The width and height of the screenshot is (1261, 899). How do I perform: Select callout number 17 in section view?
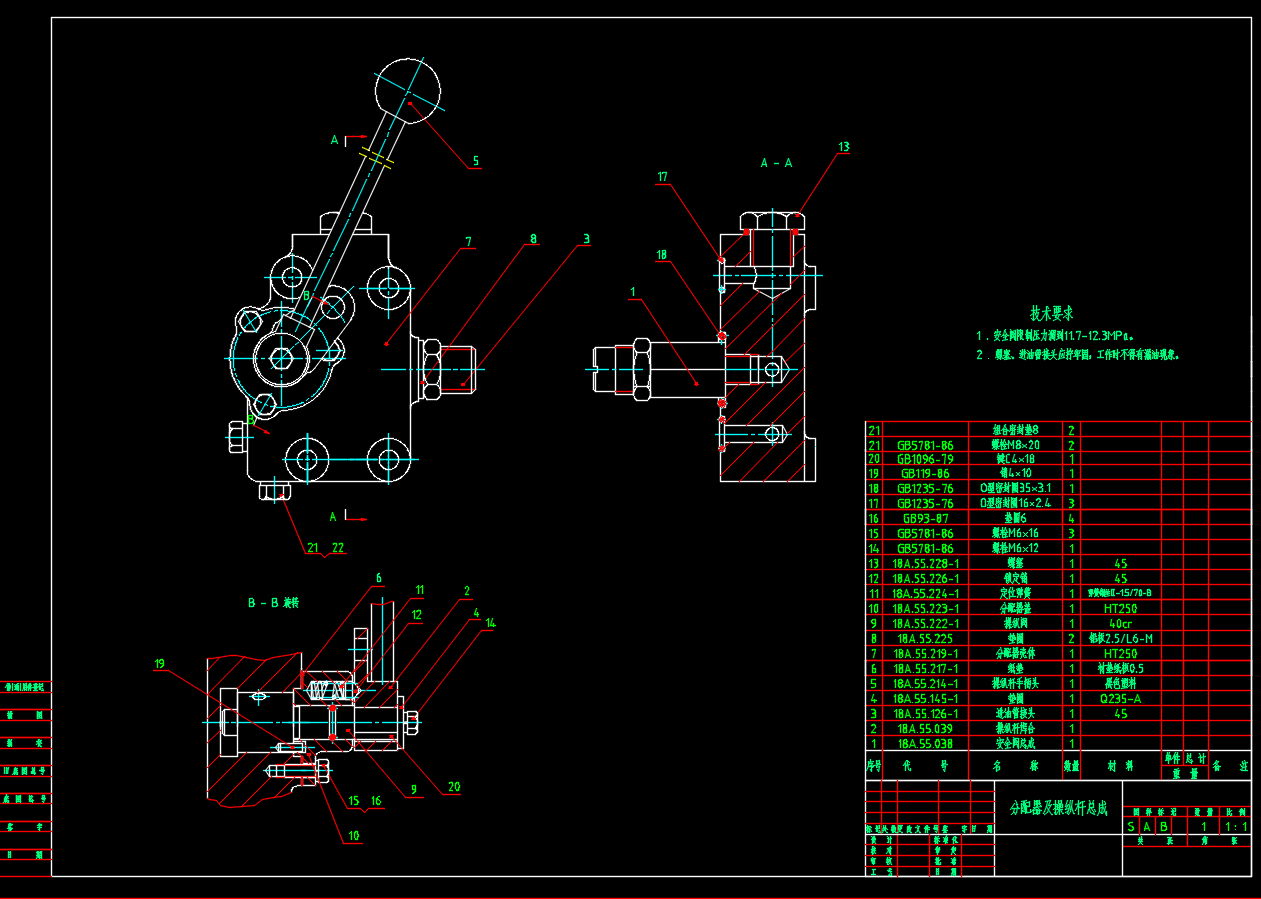click(x=662, y=177)
